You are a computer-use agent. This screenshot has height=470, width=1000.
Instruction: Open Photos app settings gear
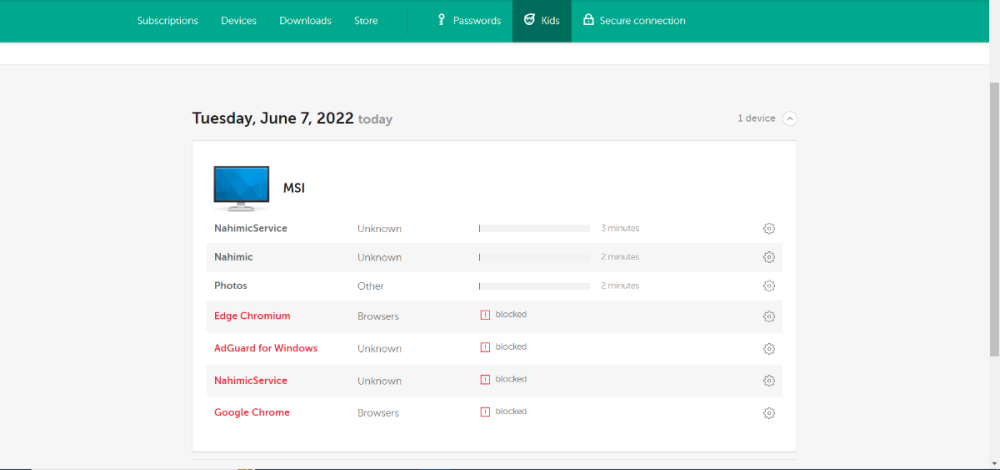pyautogui.click(x=768, y=286)
